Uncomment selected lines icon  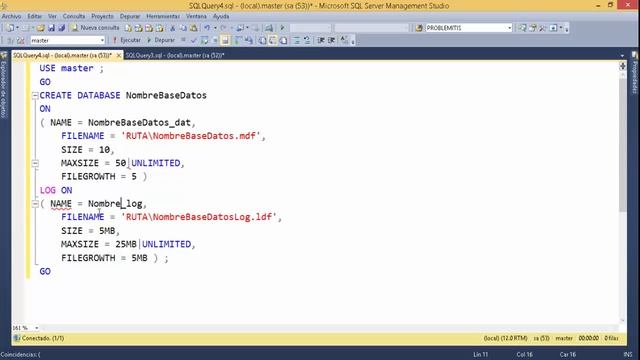(x=307, y=40)
